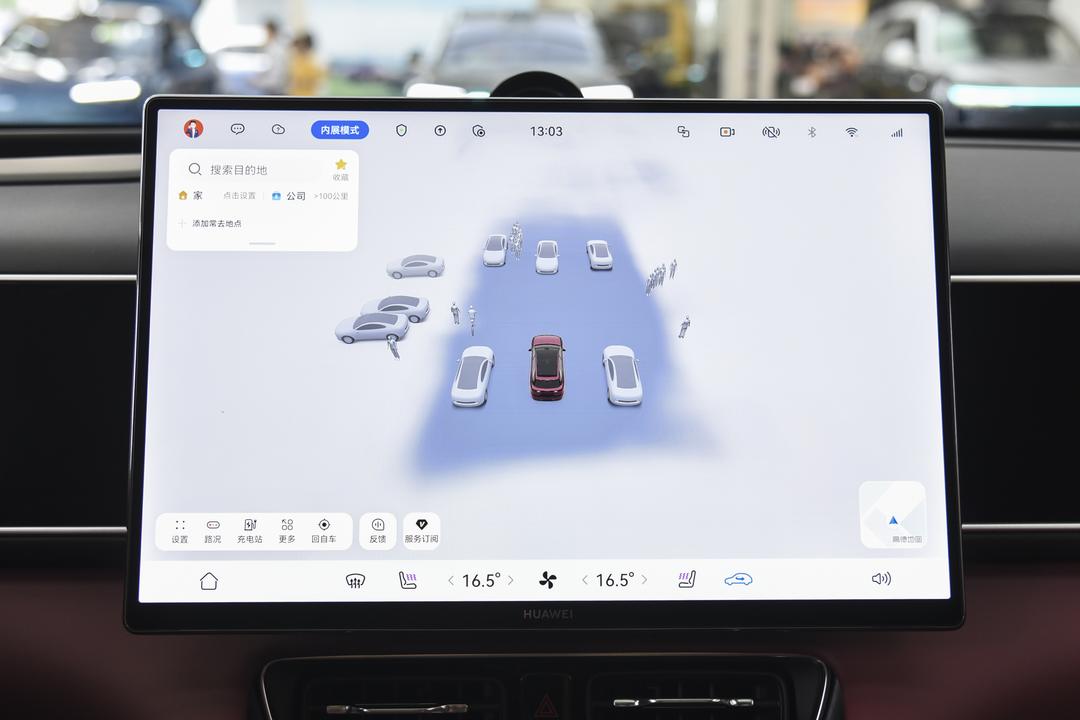
Task: Navigate to 家 home shortcut
Action: click(x=191, y=196)
